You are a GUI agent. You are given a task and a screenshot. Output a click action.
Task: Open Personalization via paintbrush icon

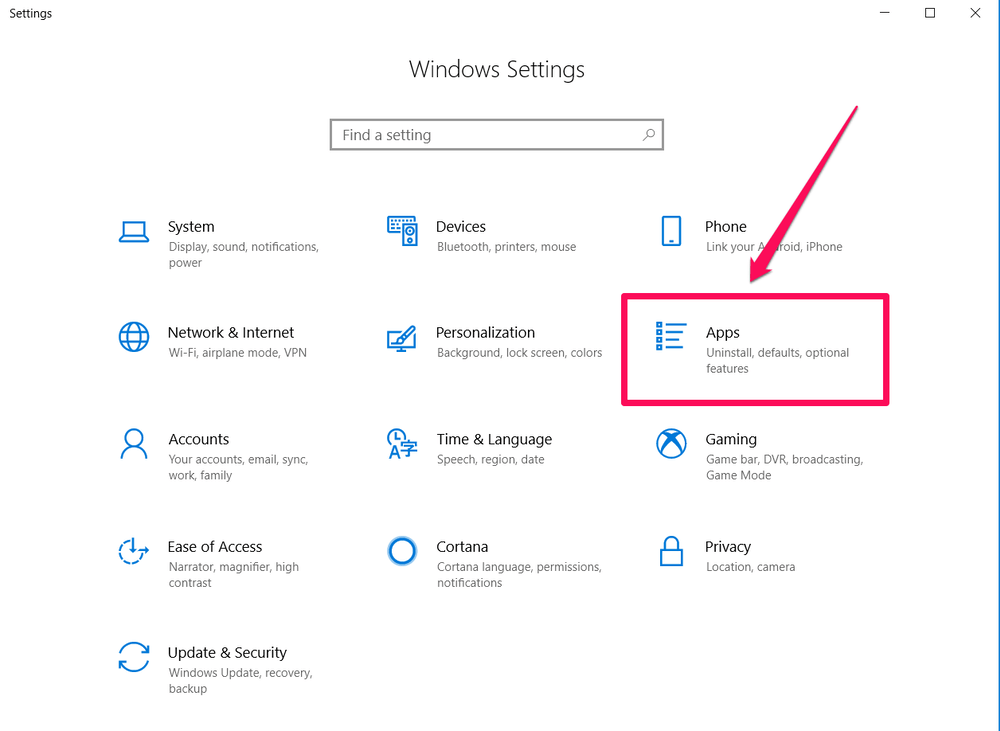pyautogui.click(x=402, y=339)
